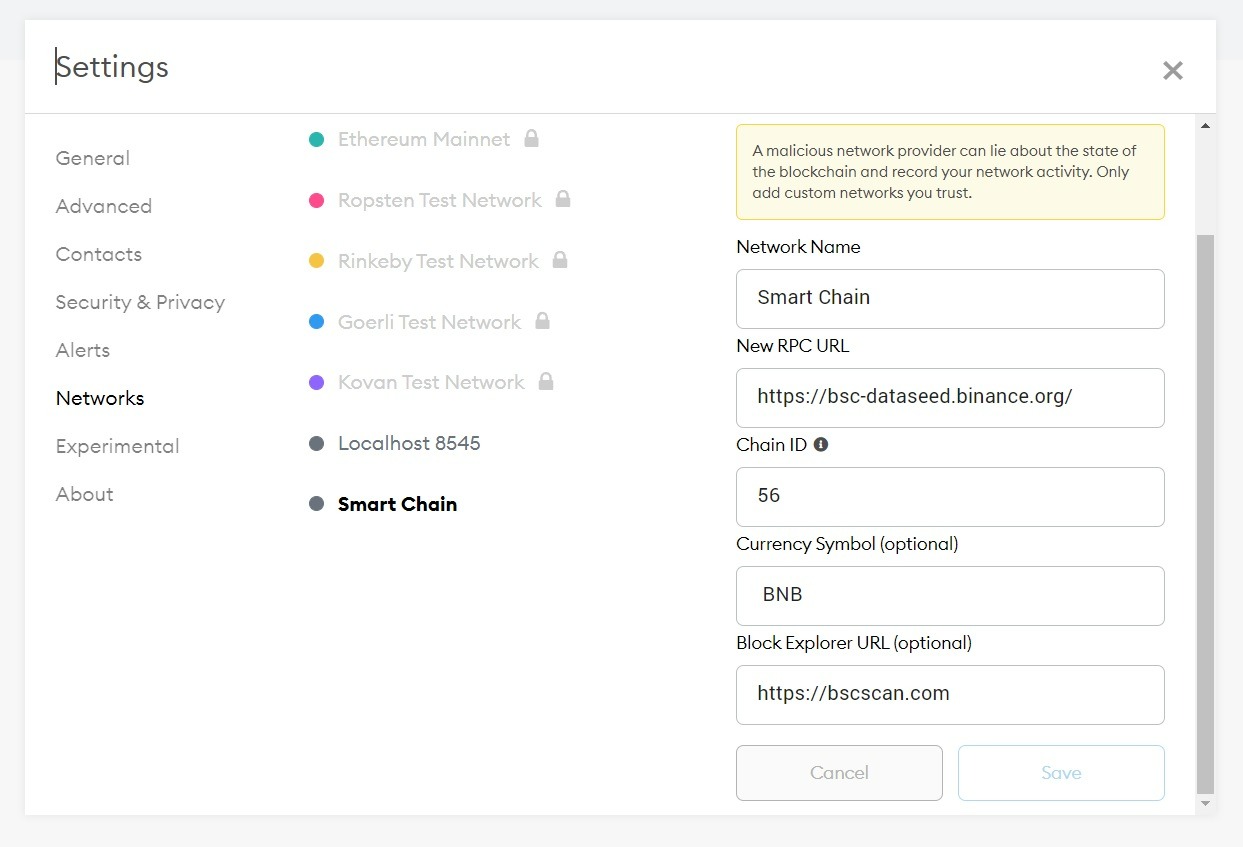Image resolution: width=1243 pixels, height=847 pixels.
Task: Click the lock icon next to Ropsten Test Network
Action: click(563, 199)
